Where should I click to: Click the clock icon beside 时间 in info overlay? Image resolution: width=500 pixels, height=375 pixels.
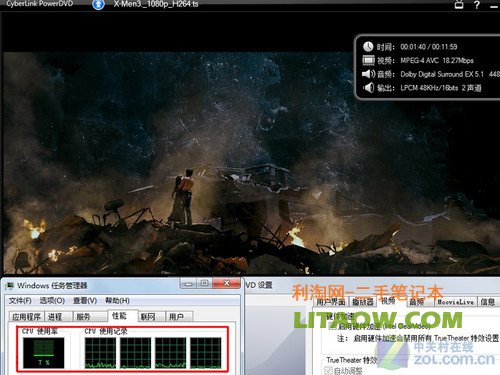pyautogui.click(x=368, y=46)
